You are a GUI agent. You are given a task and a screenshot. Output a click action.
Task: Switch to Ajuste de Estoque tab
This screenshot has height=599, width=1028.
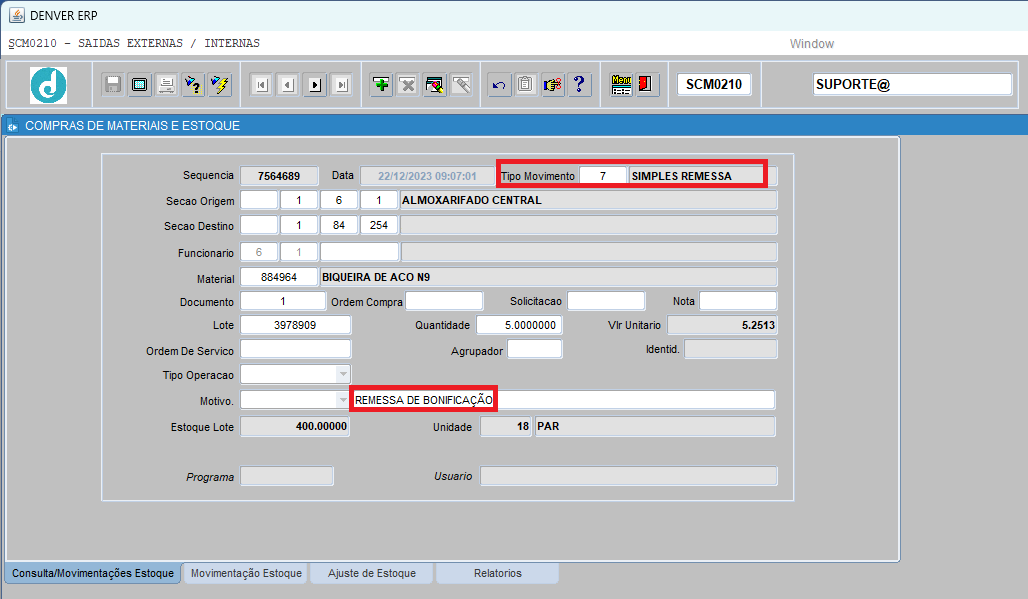[372, 573]
